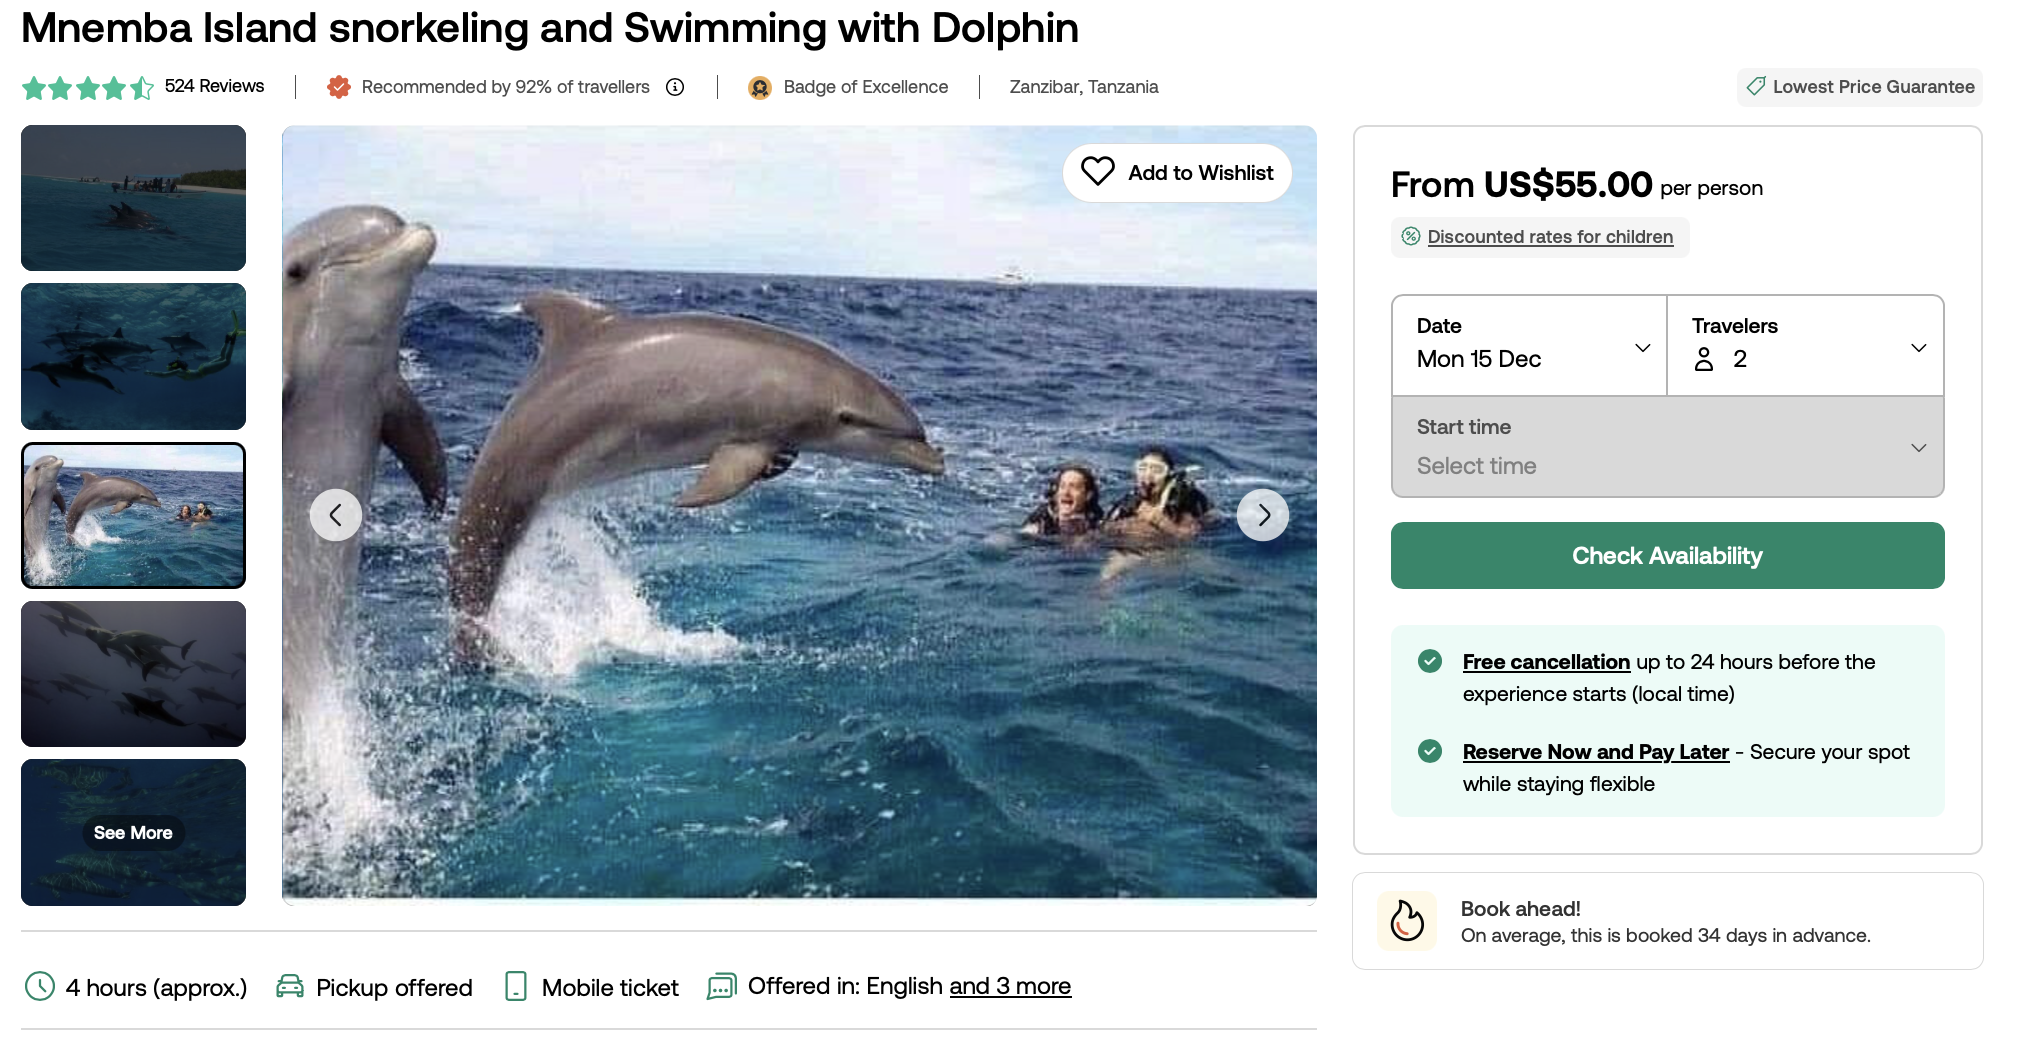Open See More photos thumbnail
Screen dimensions: 2020x1040
pyautogui.click(x=133, y=832)
